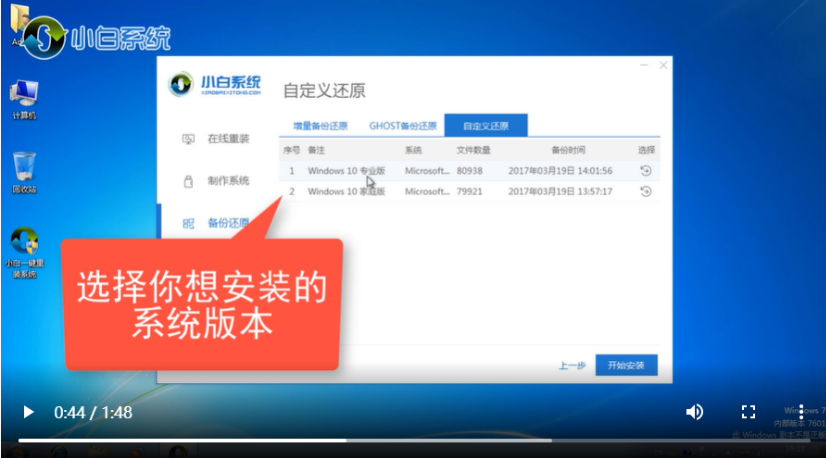The image size is (826, 458).
Task: Open the 回收站 recycle bin icon
Action: [x=24, y=170]
